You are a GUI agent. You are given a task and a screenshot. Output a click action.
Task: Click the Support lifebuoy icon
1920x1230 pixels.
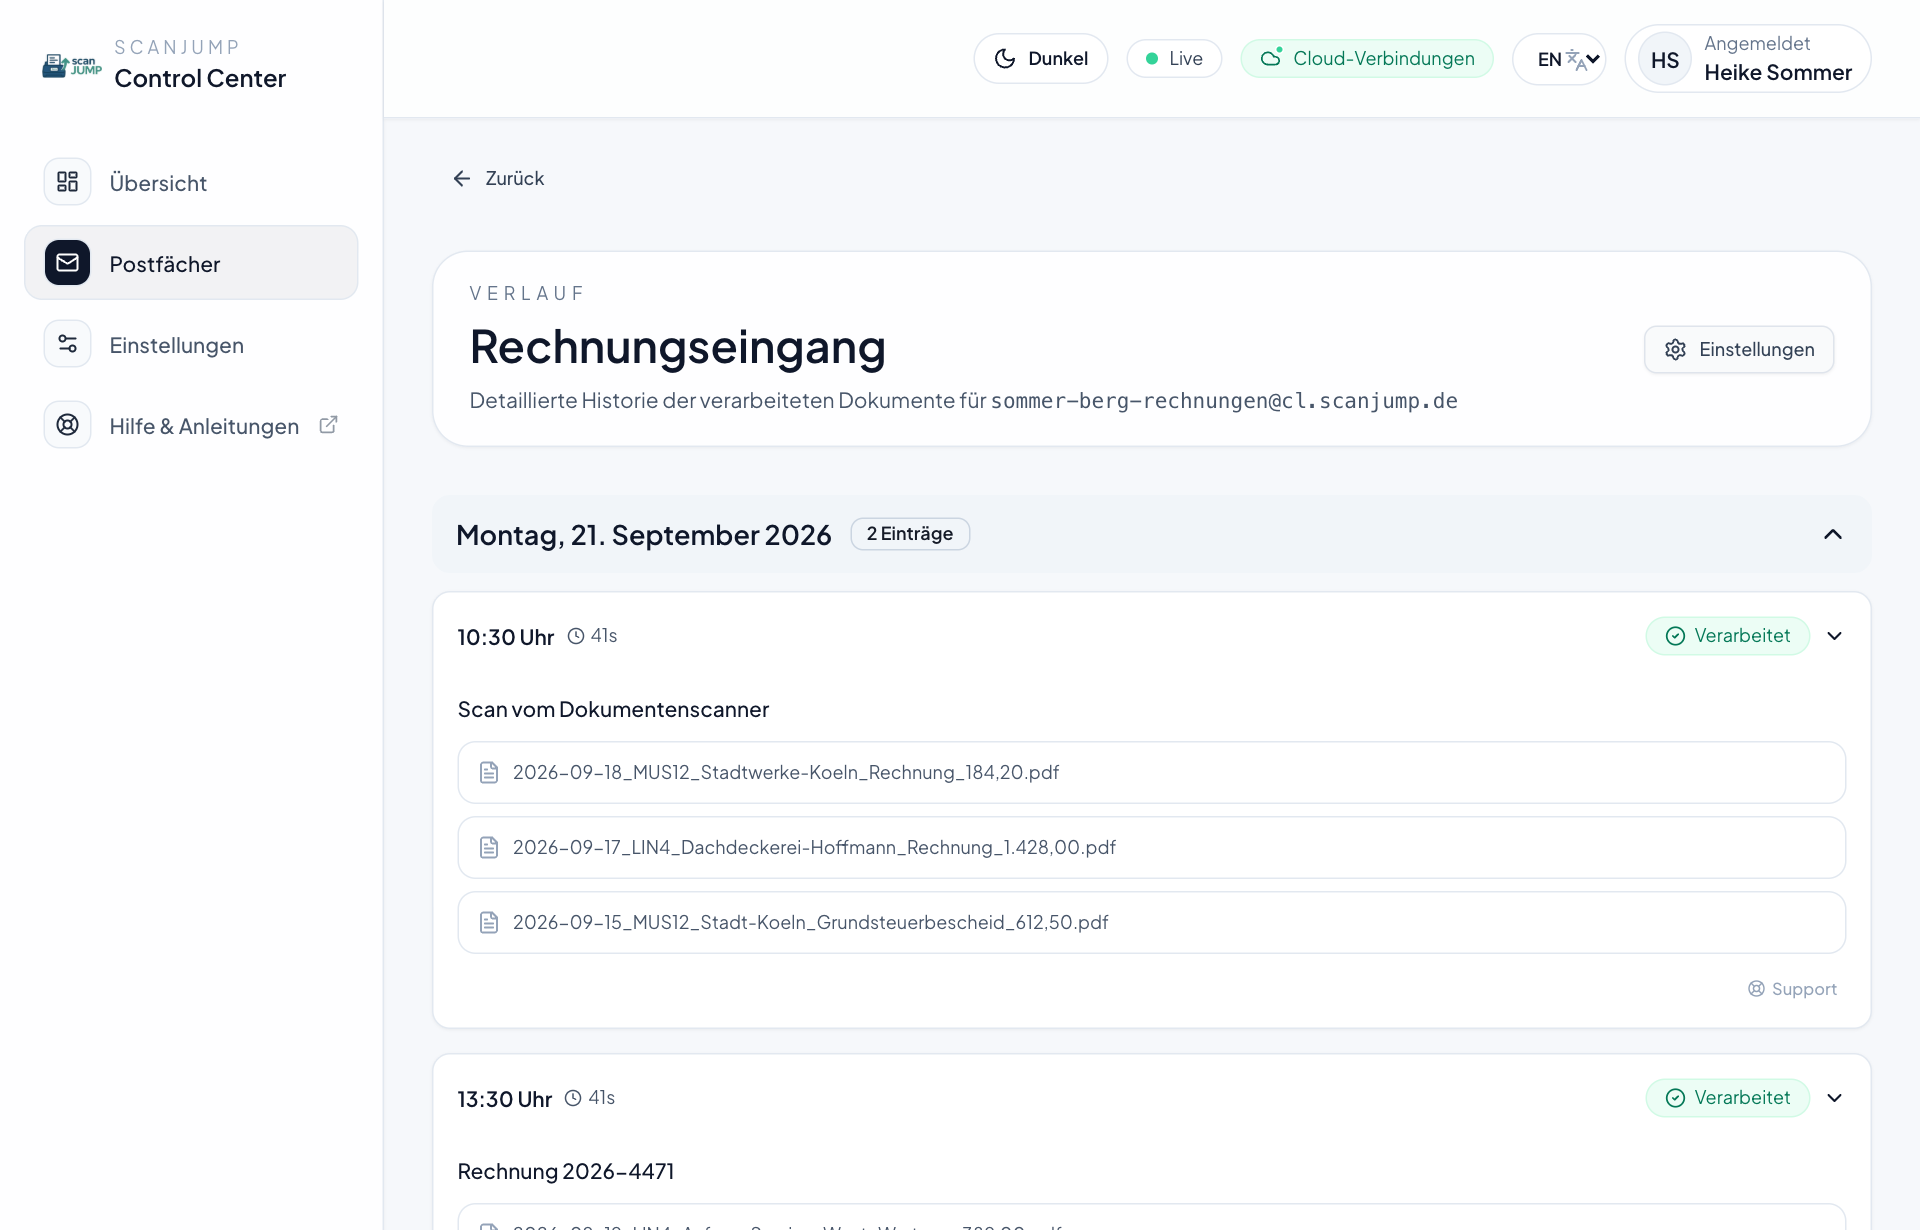coord(1756,989)
